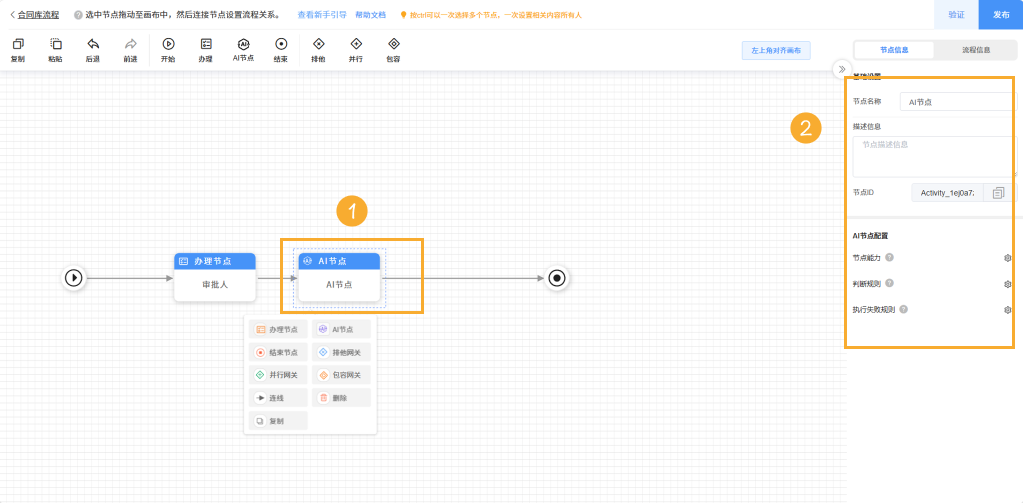Click the gear icon for 节点能力
Image resolution: width=1023 pixels, height=503 pixels.
click(x=1007, y=258)
